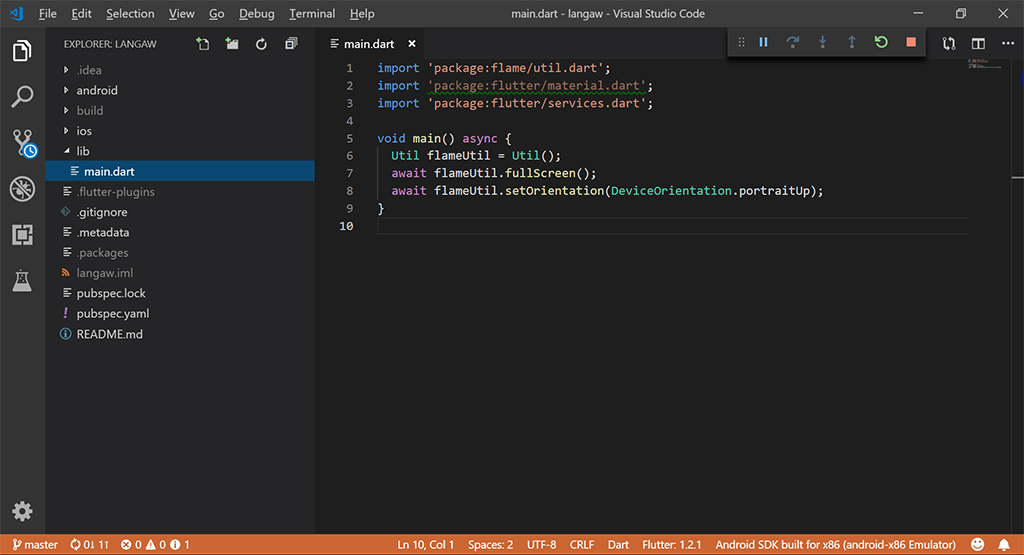Pause the running debug session
1024x555 pixels.
(x=763, y=42)
